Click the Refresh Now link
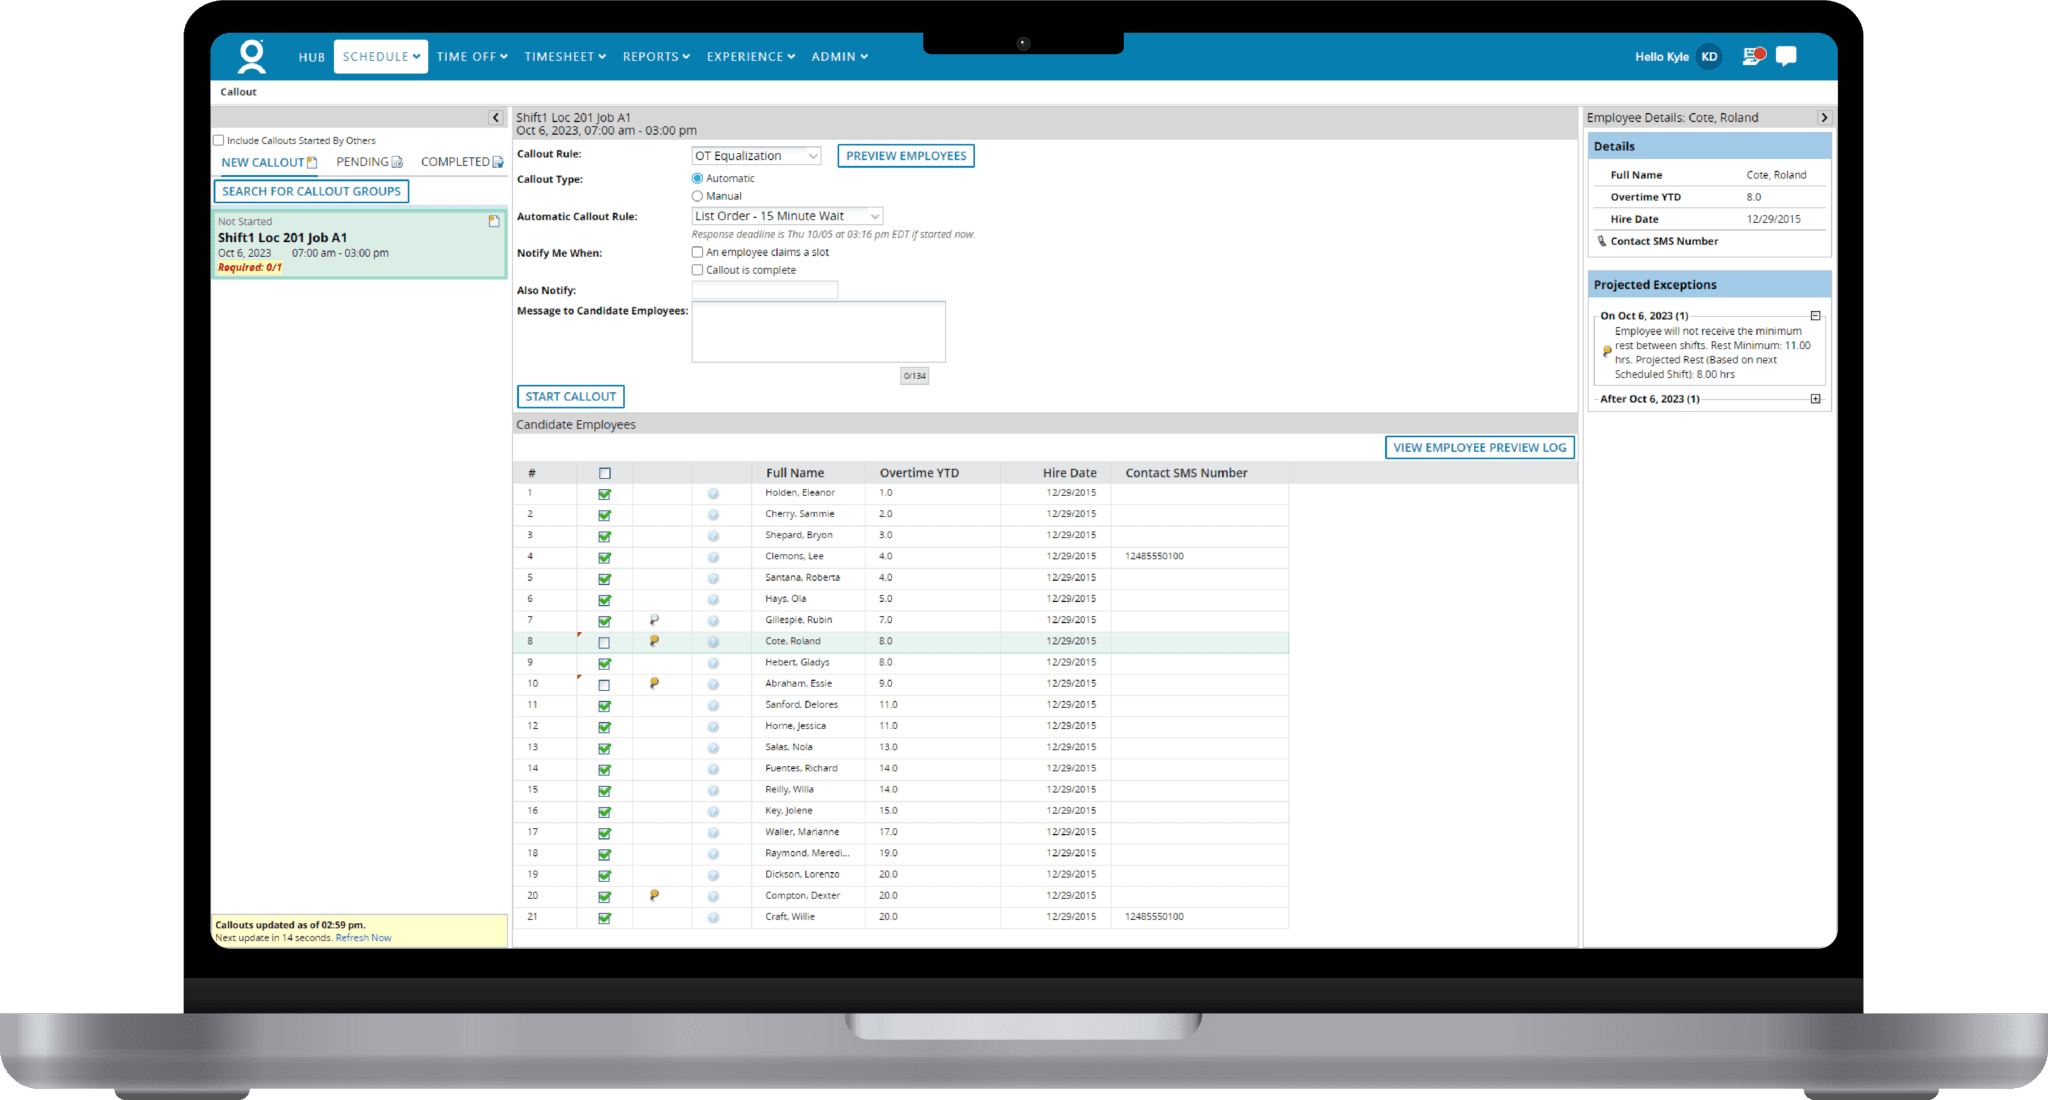Image resolution: width=2048 pixels, height=1100 pixels. coord(362,937)
